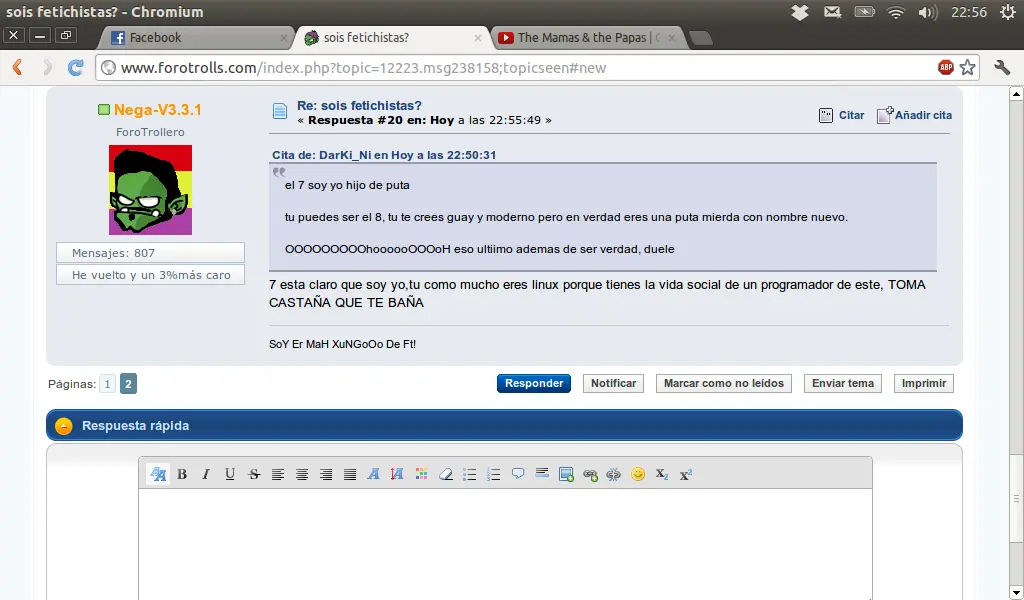Open the quoted DarKi_Ni citation link
1024x600 pixels.
tap(384, 155)
